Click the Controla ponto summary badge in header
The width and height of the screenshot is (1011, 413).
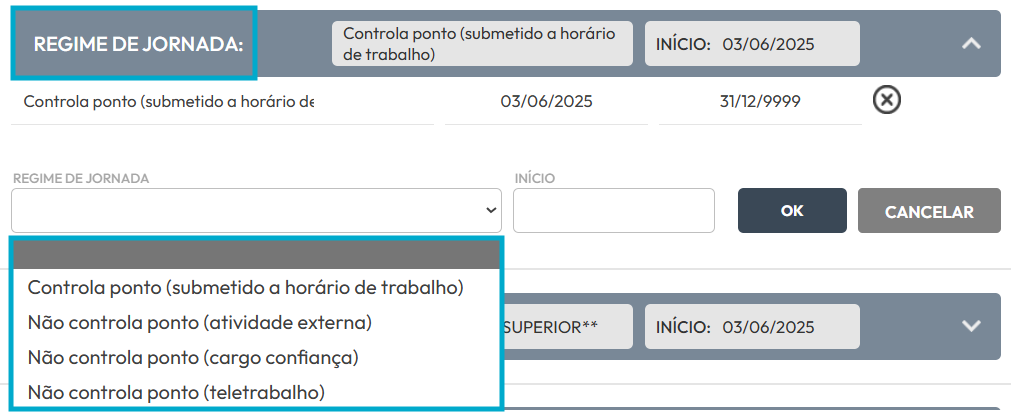[x=482, y=44]
